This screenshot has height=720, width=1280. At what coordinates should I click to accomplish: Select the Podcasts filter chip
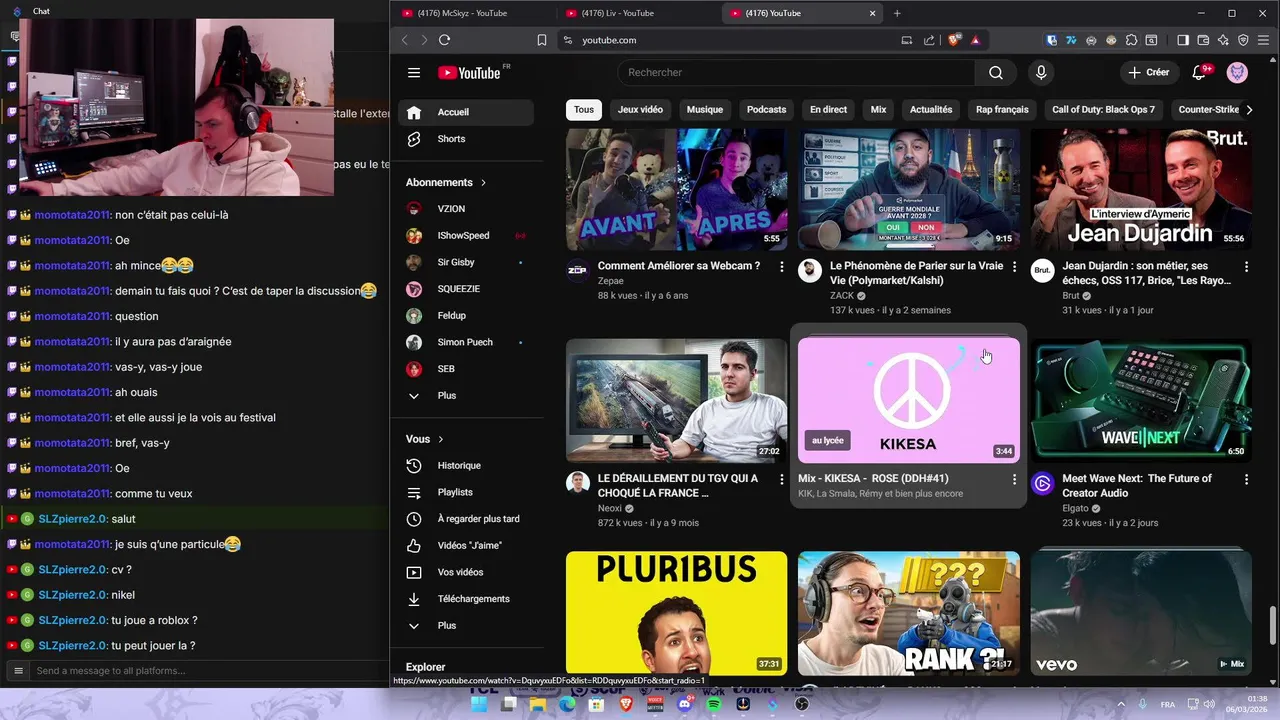tap(767, 110)
